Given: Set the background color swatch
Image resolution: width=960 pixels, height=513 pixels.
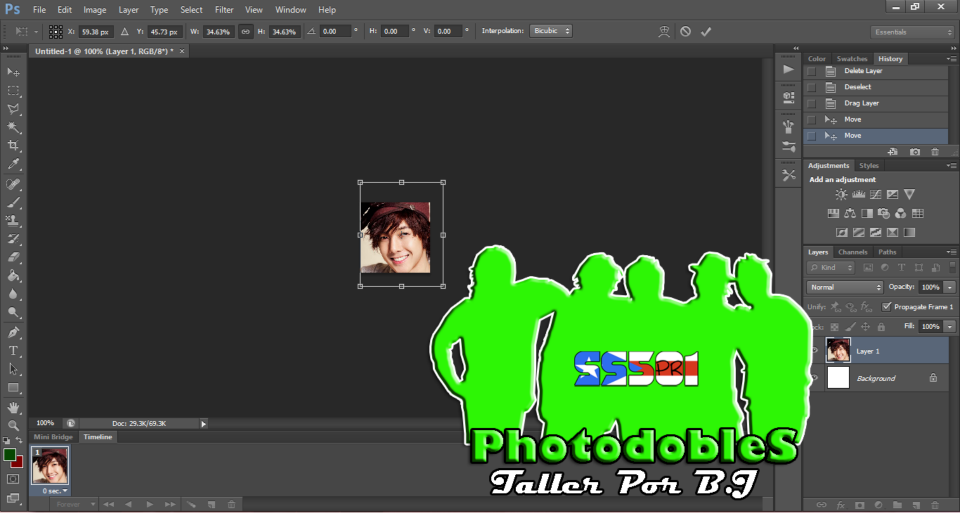Looking at the screenshot, I should pyautogui.click(x=17, y=461).
